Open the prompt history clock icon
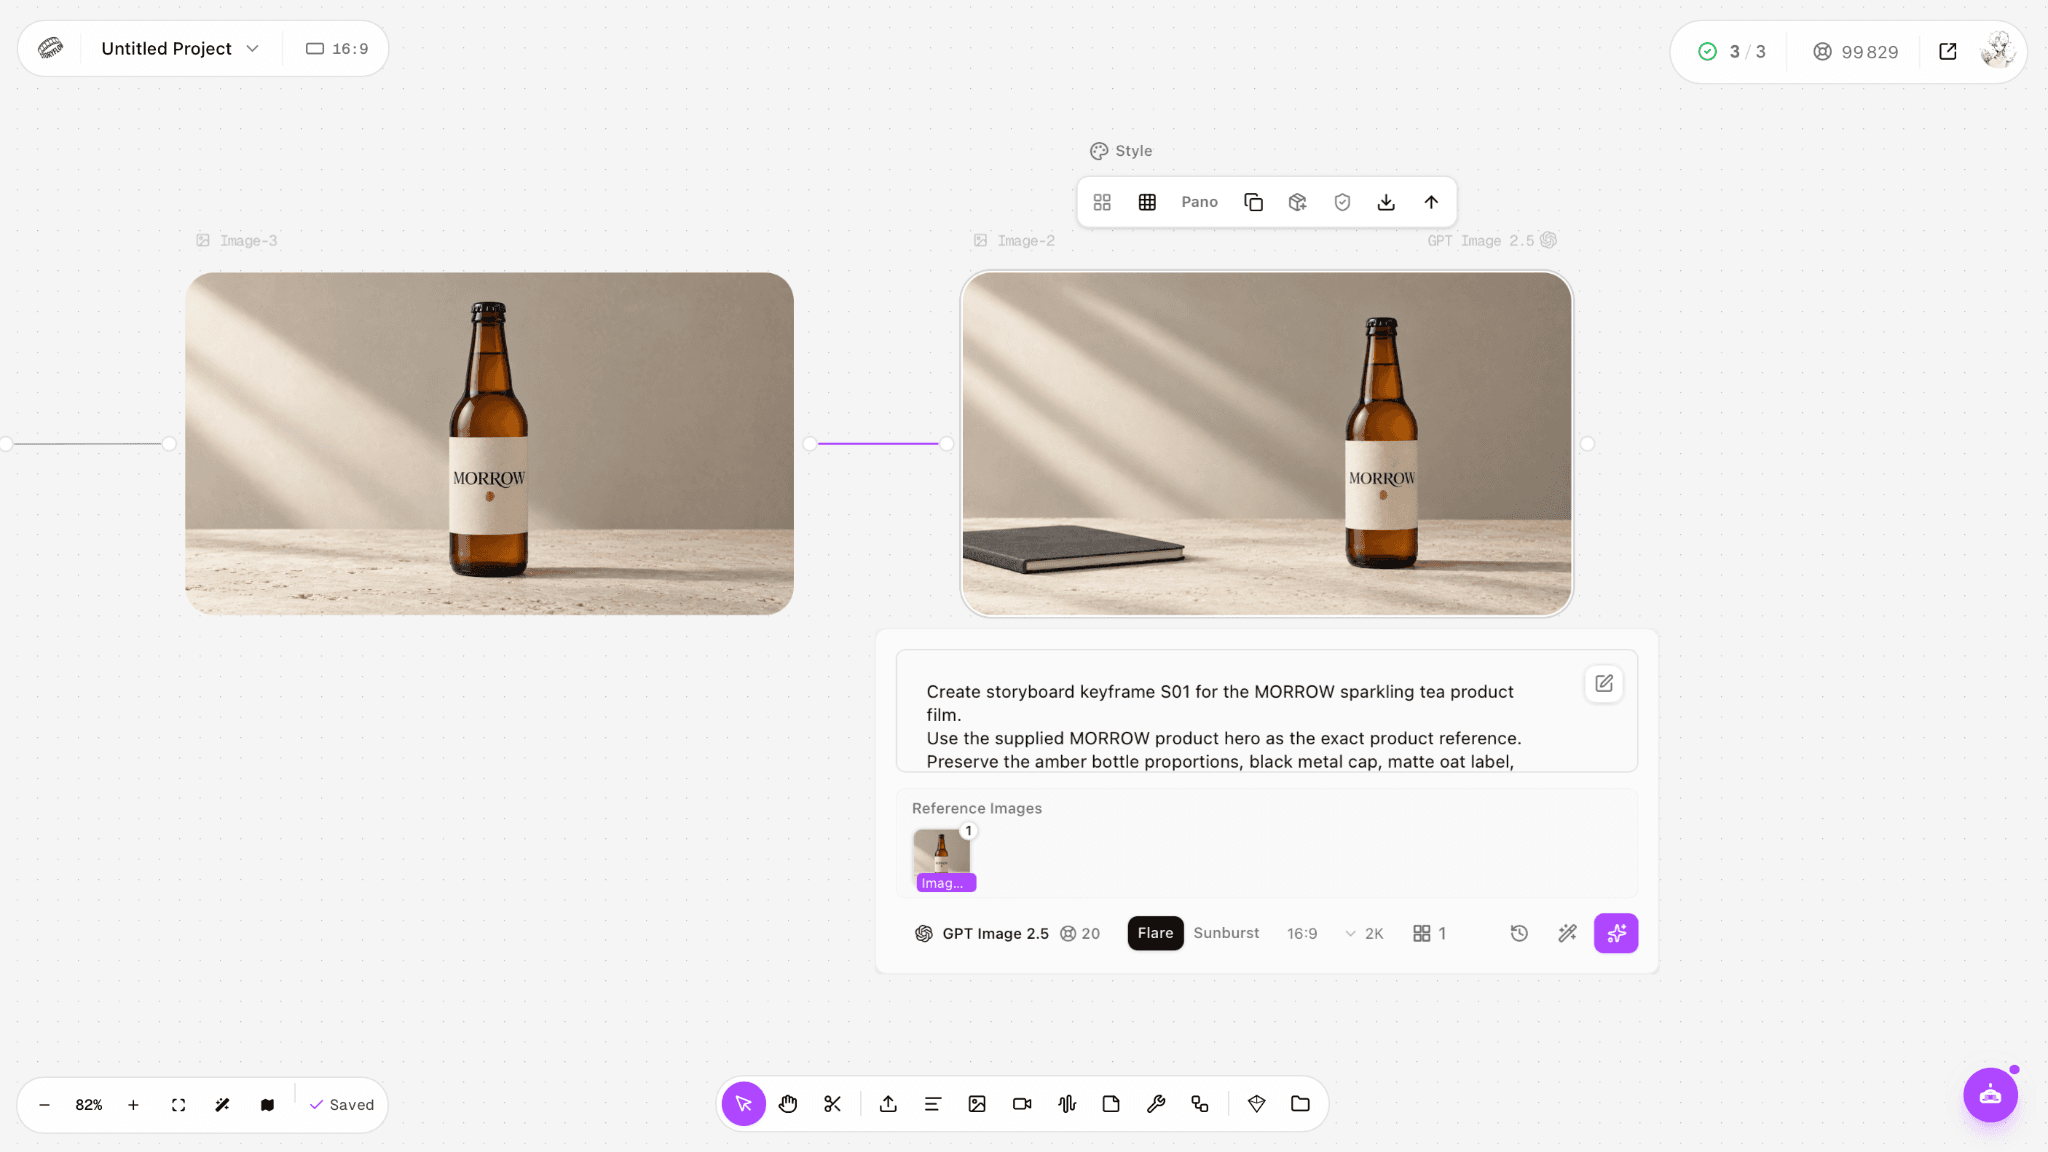 click(1519, 933)
